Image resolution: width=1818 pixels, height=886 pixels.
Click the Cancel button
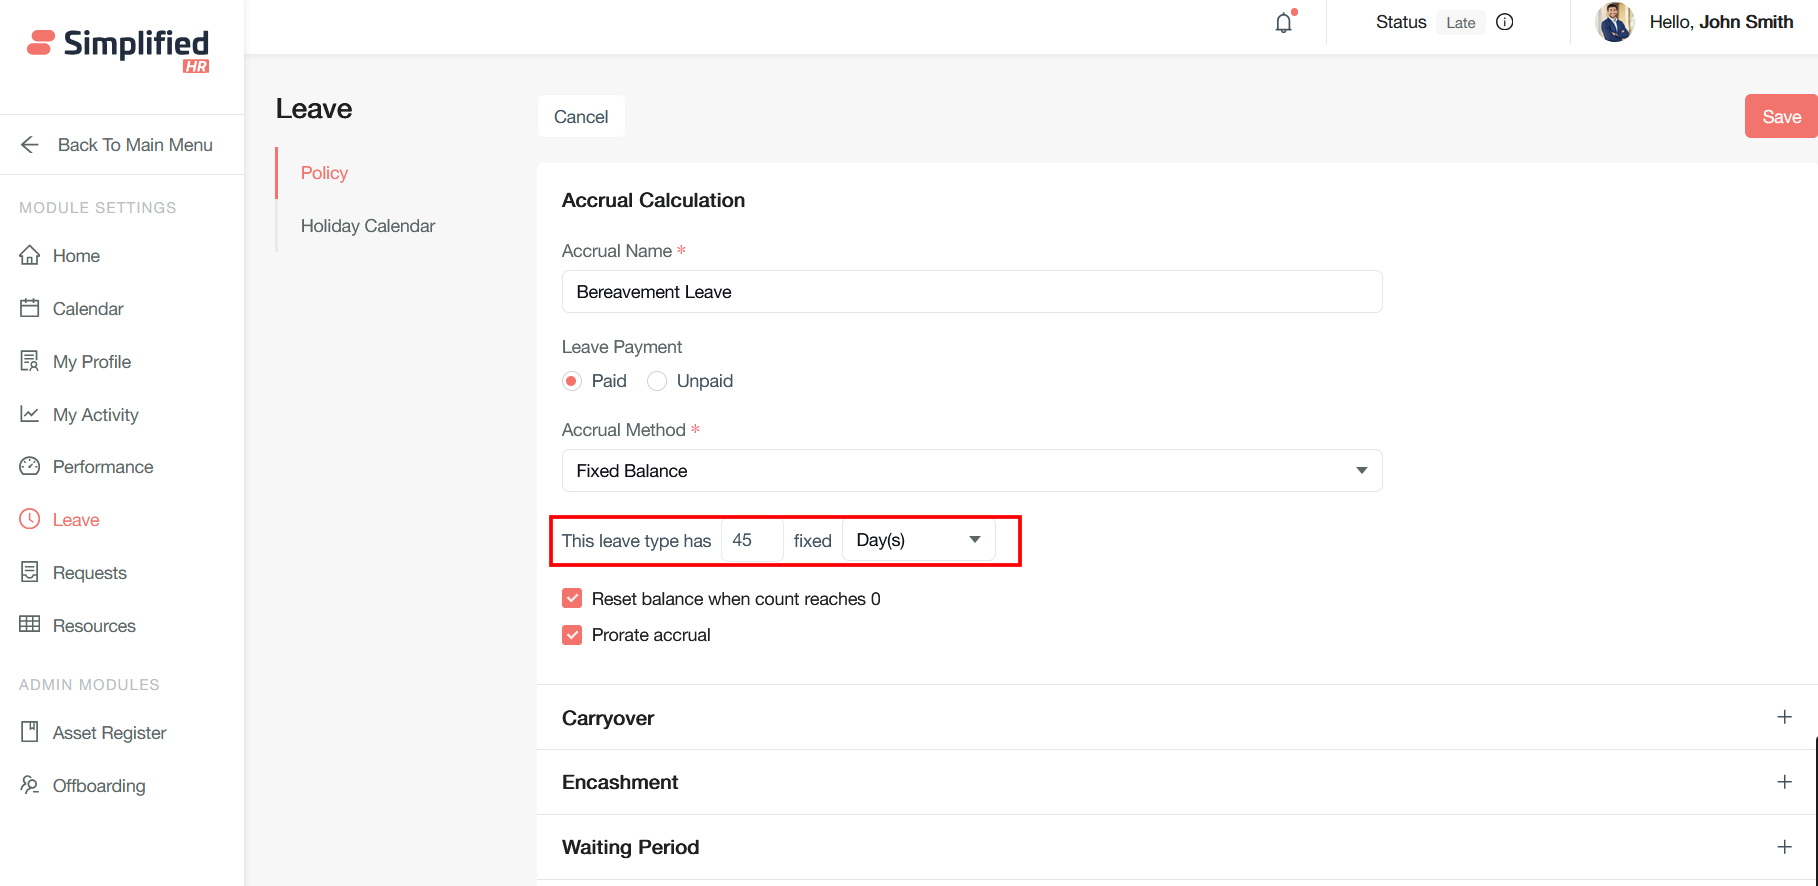tap(581, 117)
